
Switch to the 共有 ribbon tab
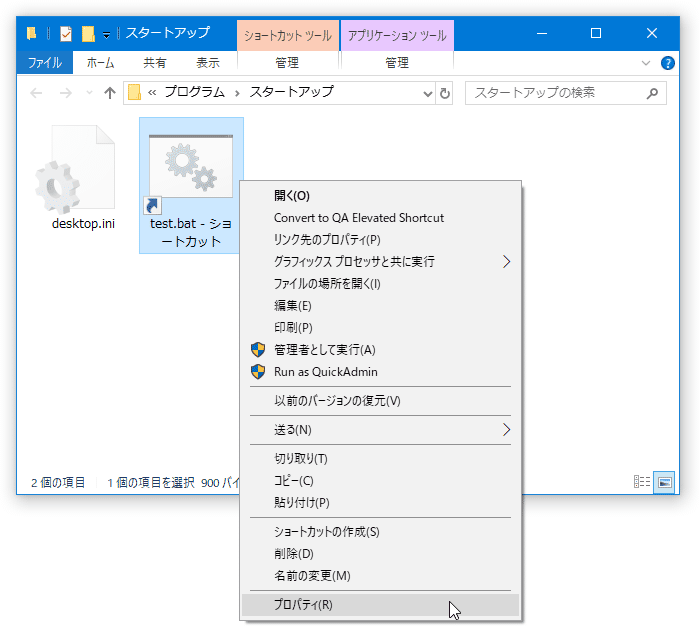(155, 63)
